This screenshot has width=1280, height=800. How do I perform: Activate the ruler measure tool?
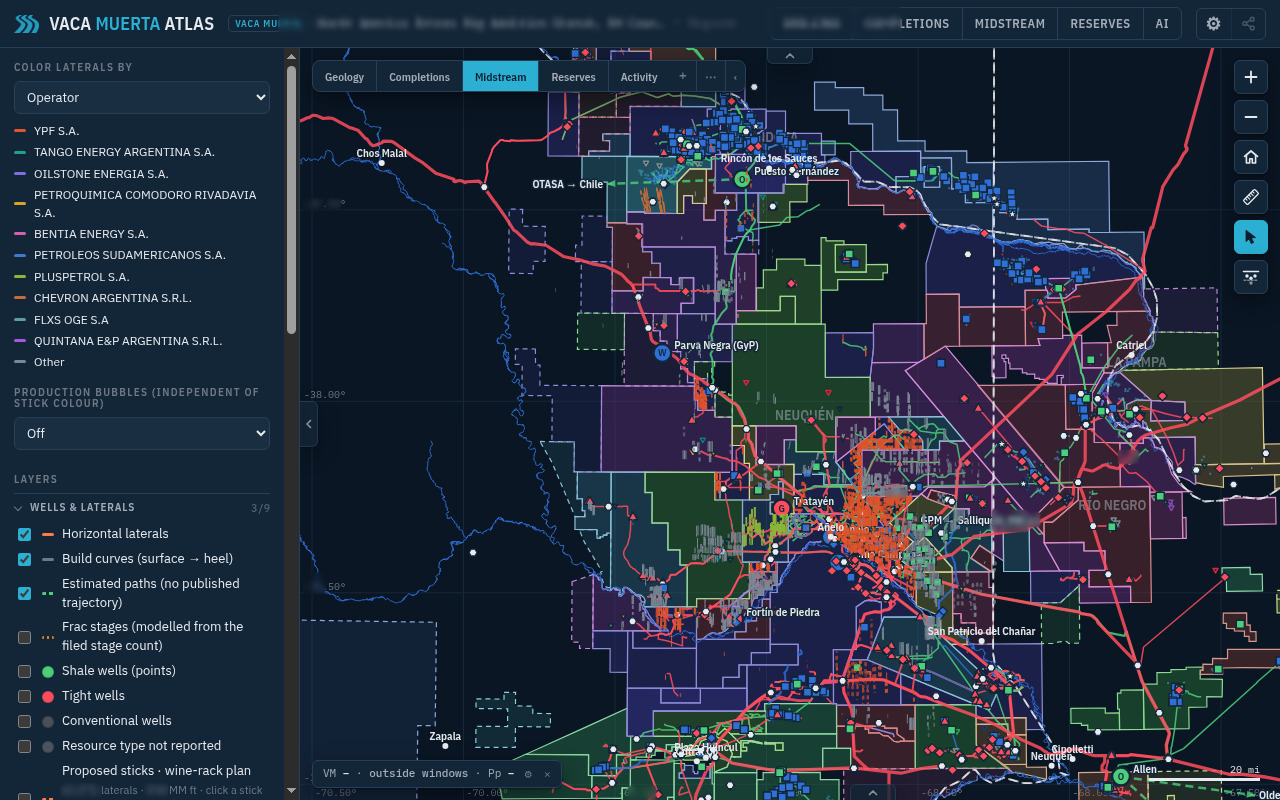1251,197
